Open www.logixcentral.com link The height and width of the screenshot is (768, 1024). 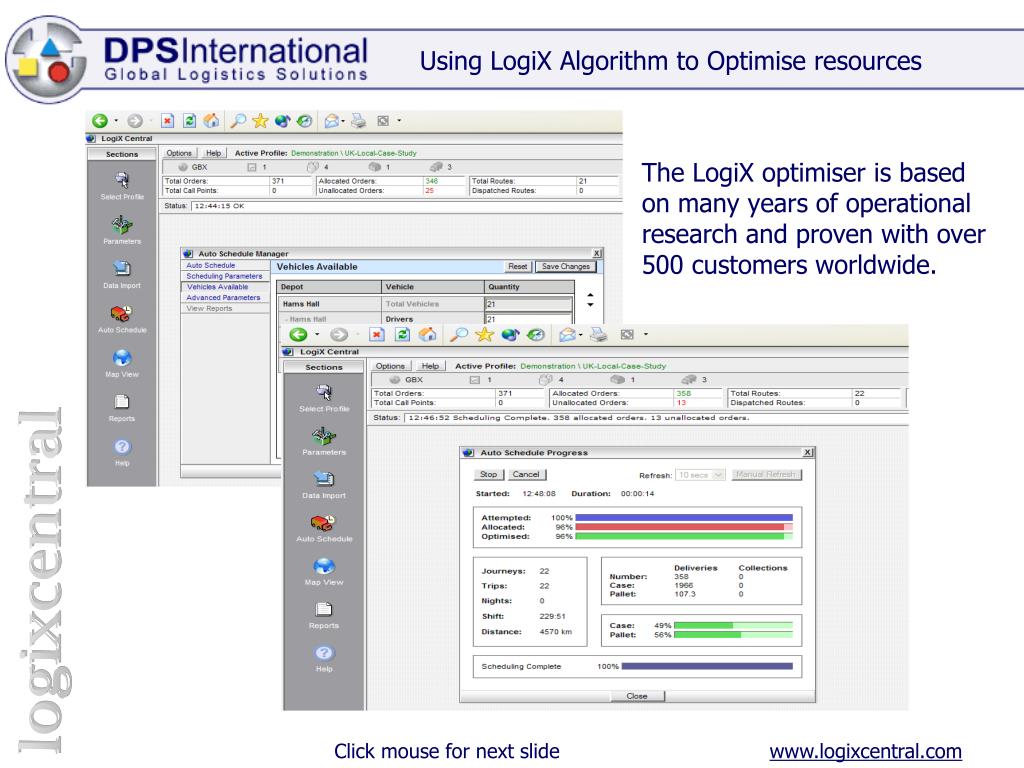[865, 751]
